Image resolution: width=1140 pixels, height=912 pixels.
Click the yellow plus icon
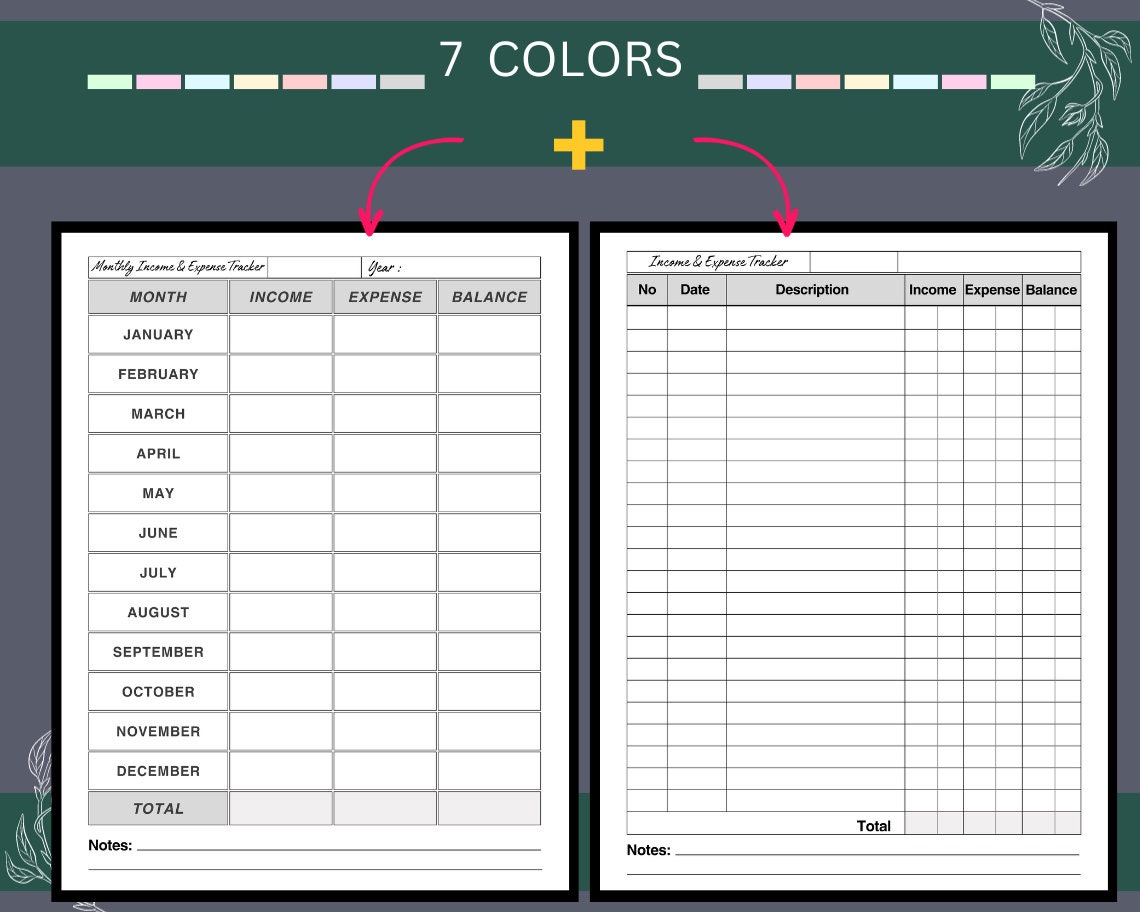point(579,145)
